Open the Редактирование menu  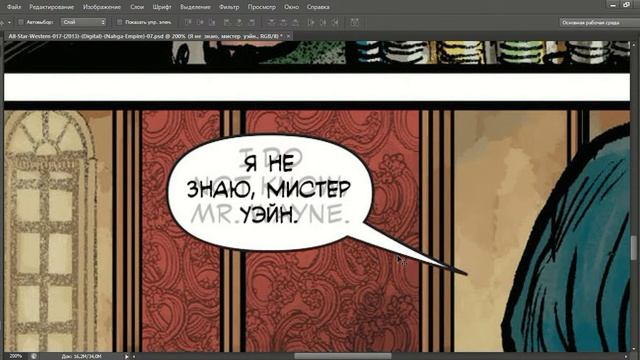click(x=52, y=7)
